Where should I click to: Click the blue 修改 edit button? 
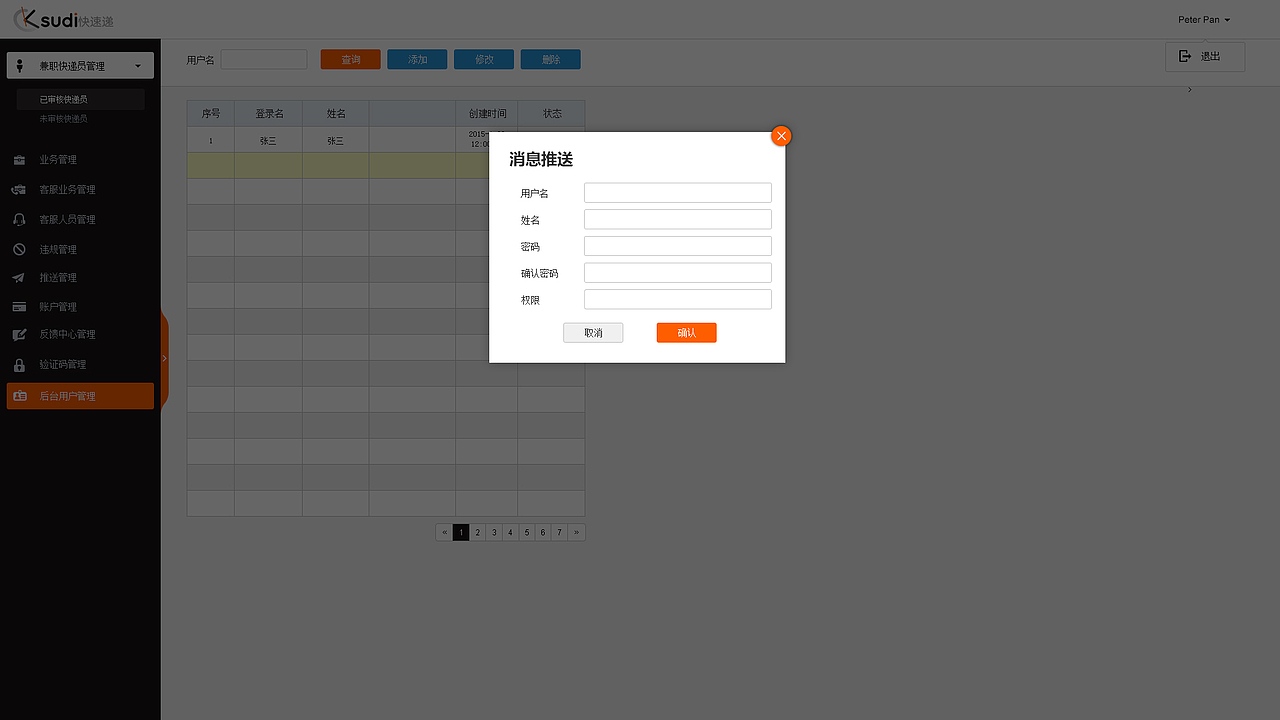[484, 60]
